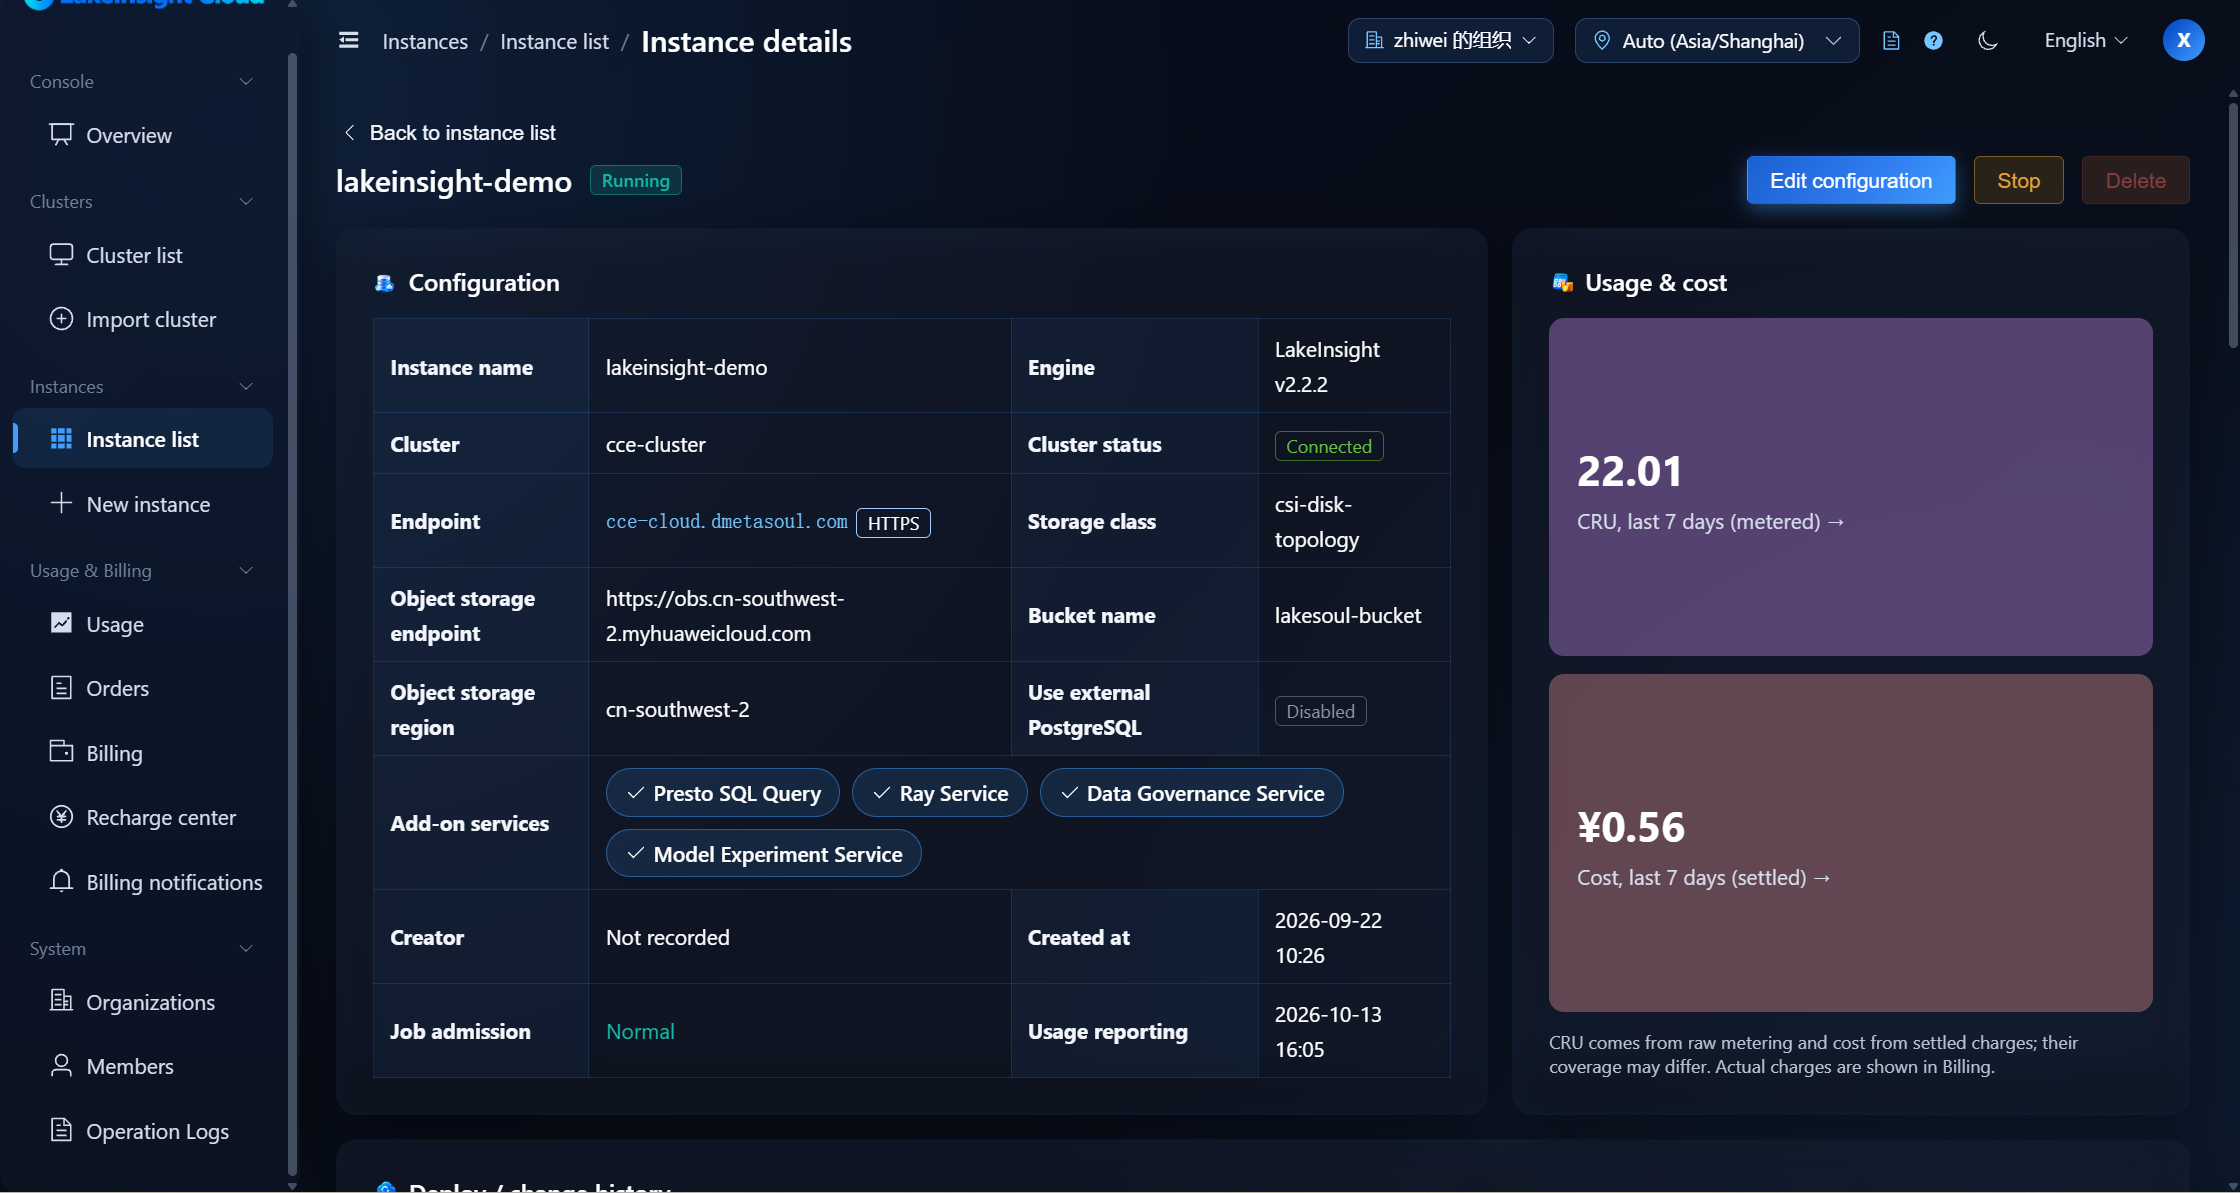Open Import cluster page
The image size is (2240, 1193).
pos(142,320)
